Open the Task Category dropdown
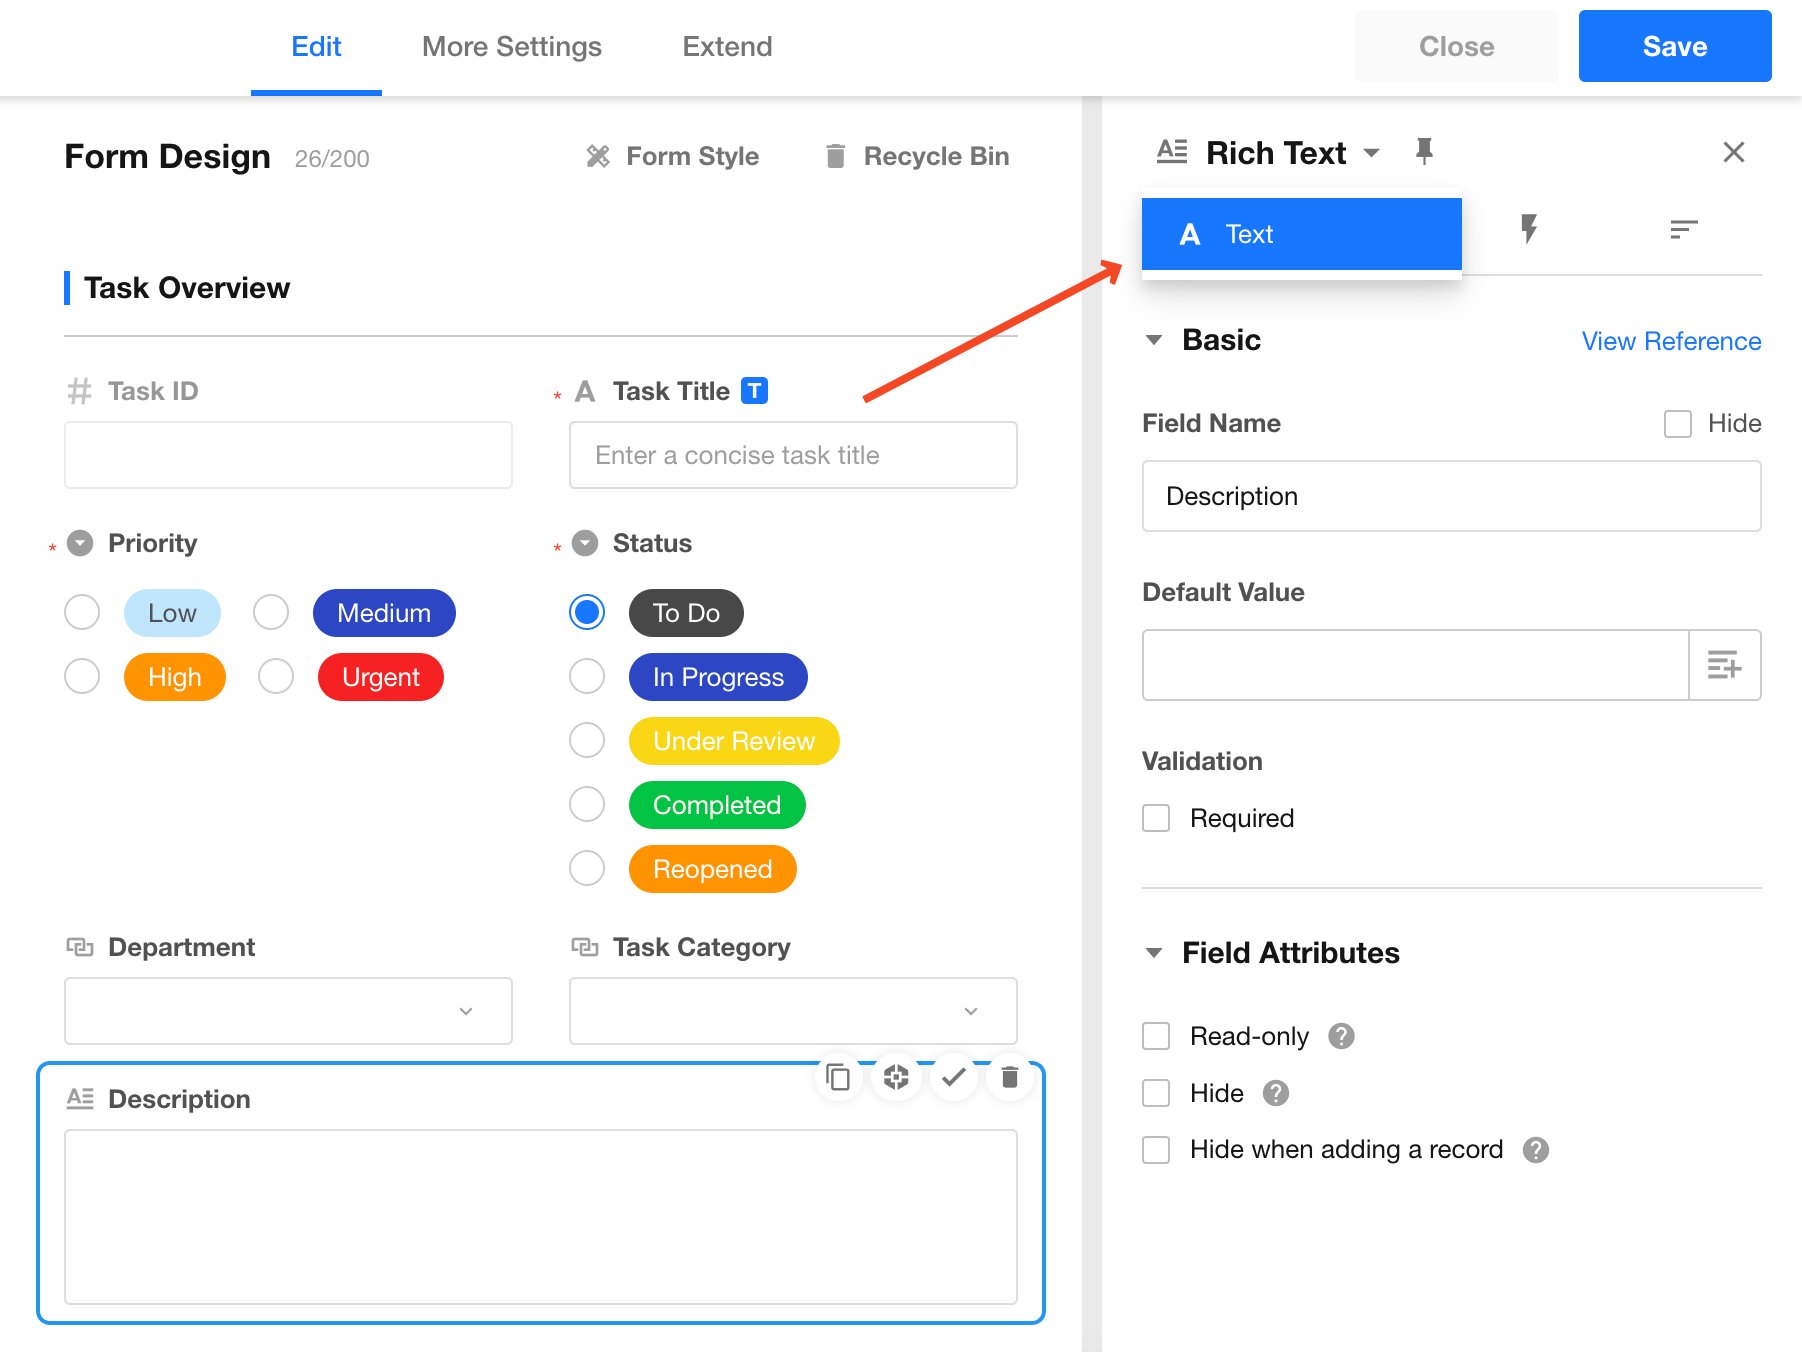The height and width of the screenshot is (1352, 1802). [x=793, y=1011]
